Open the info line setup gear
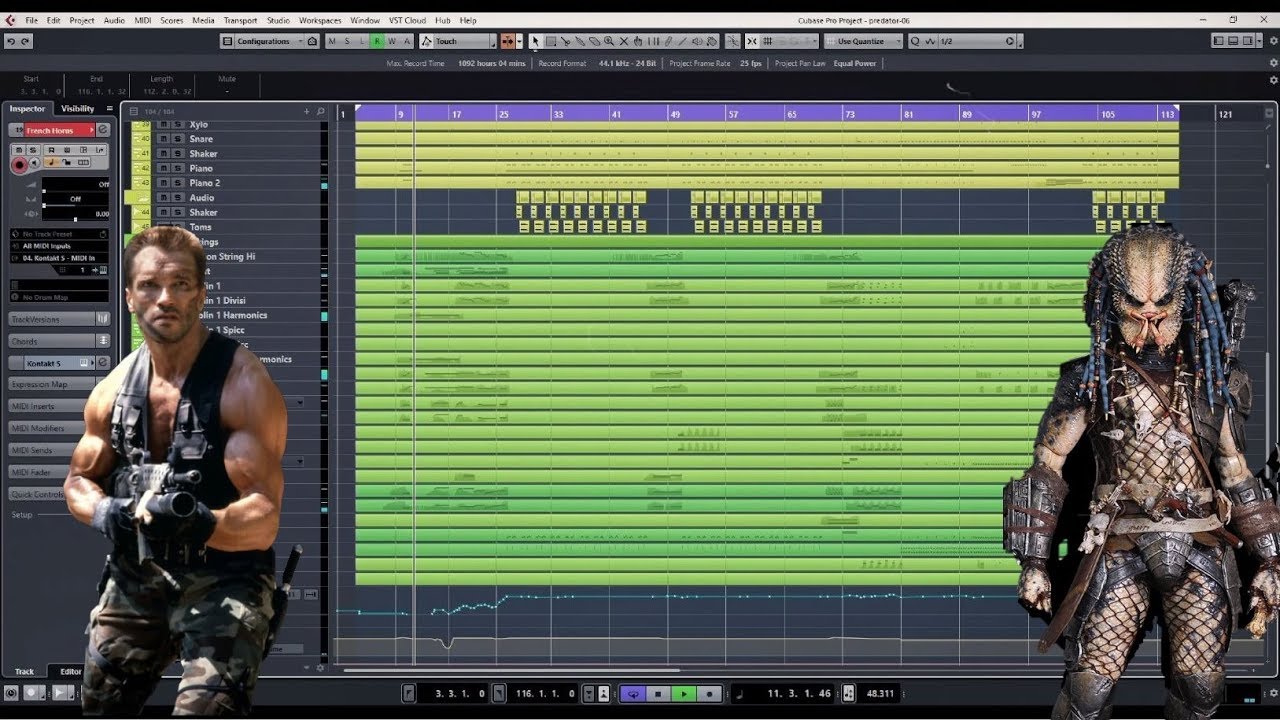This screenshot has width=1280, height=720. click(x=1273, y=79)
